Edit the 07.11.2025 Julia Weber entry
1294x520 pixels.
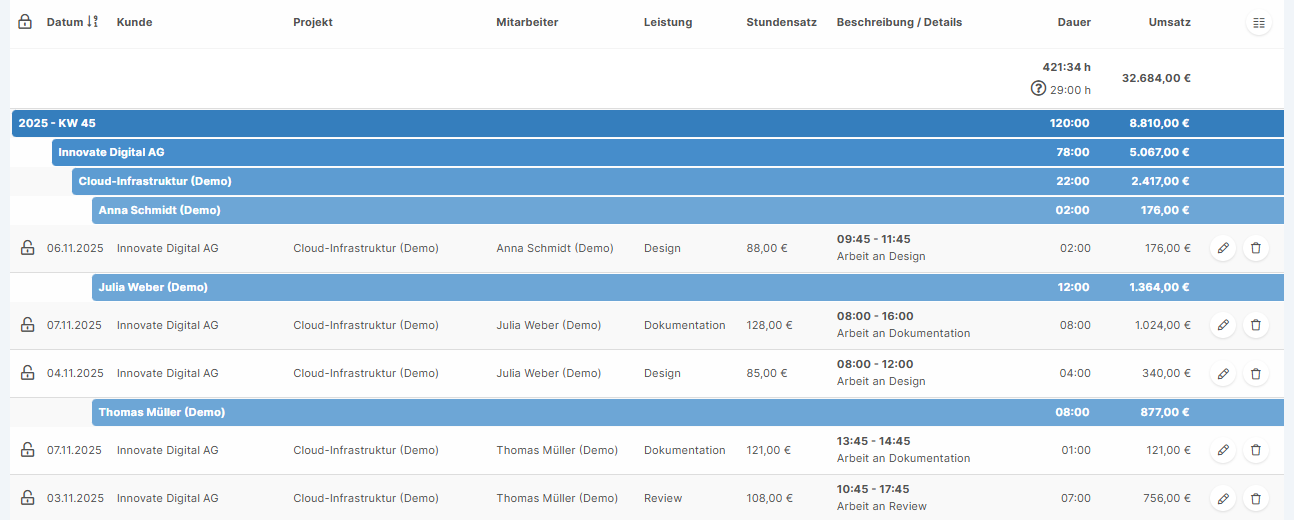pyautogui.click(x=1222, y=325)
